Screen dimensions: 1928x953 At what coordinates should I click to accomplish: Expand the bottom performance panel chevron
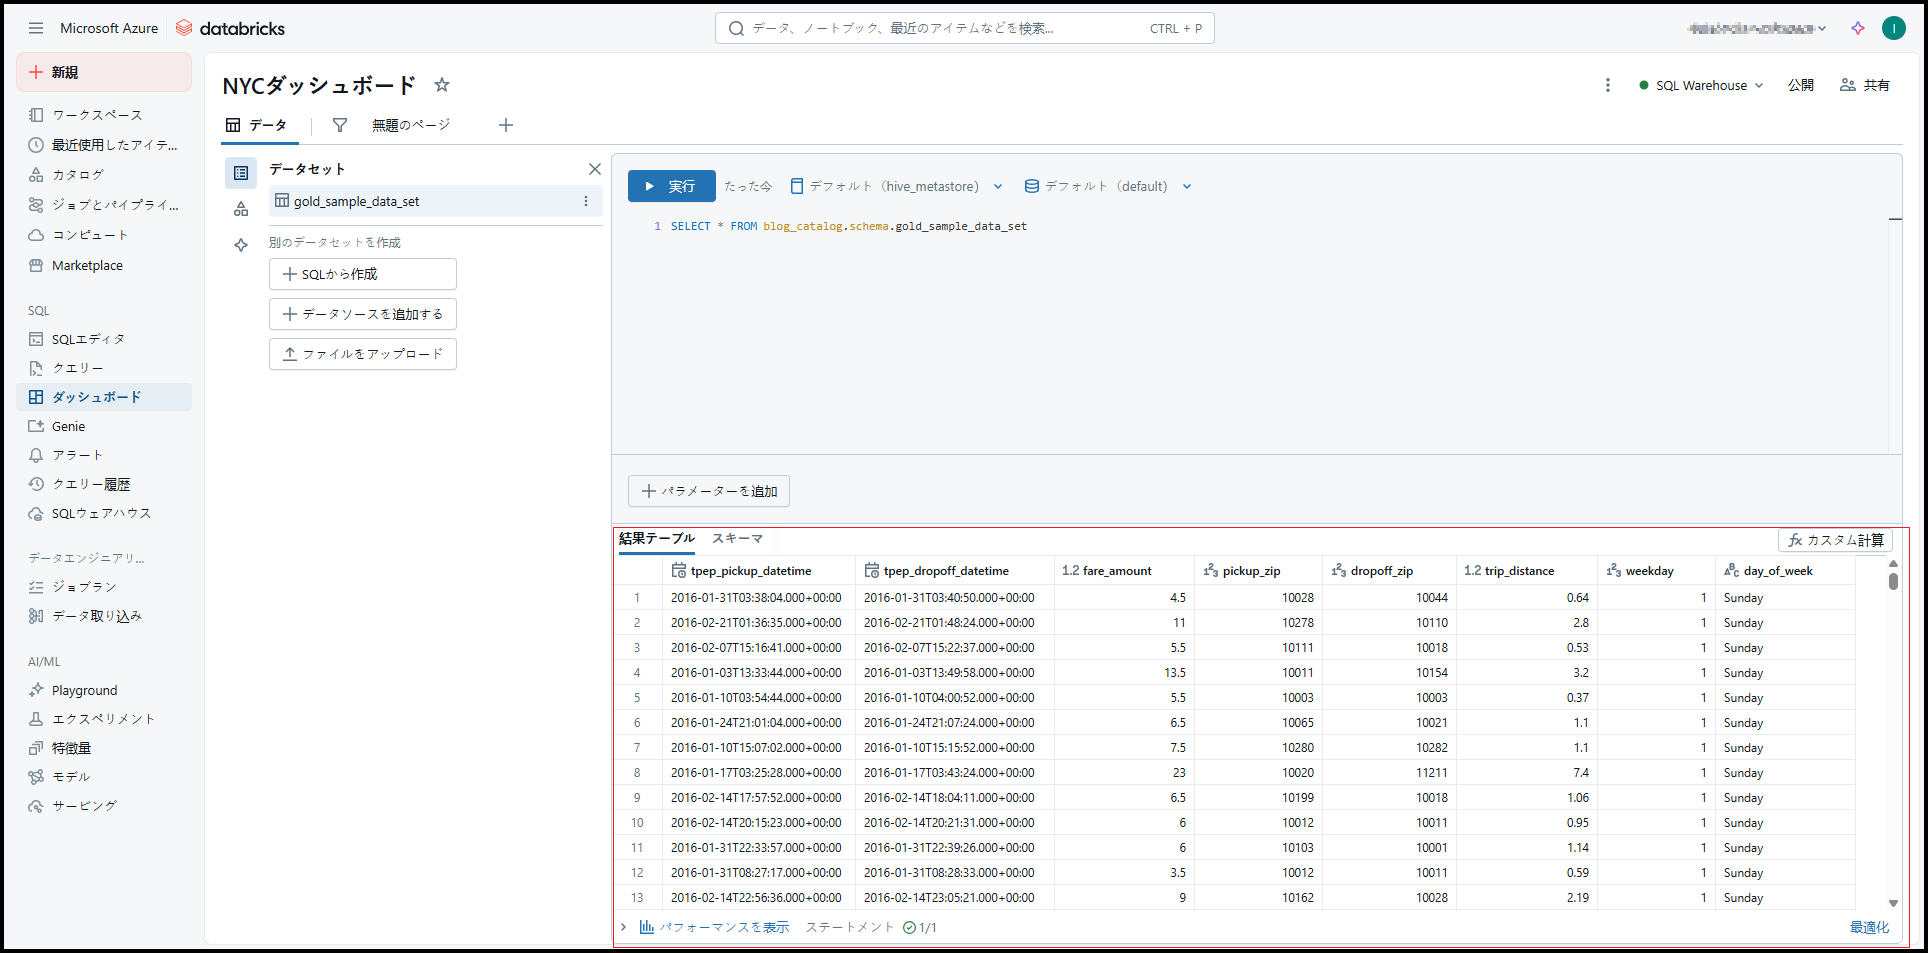click(x=623, y=927)
